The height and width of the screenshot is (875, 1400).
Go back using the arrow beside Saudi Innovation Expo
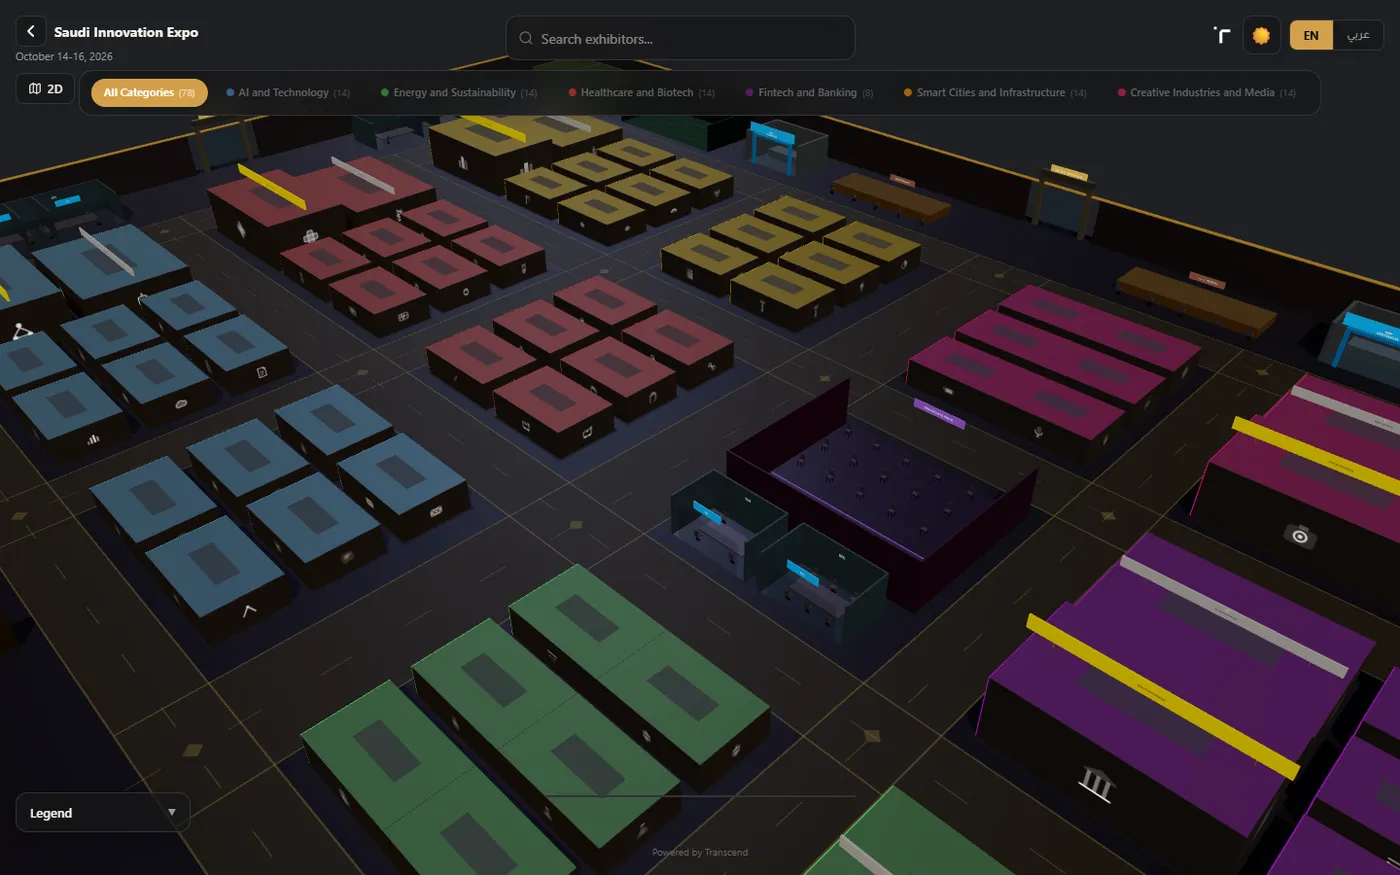coord(31,32)
